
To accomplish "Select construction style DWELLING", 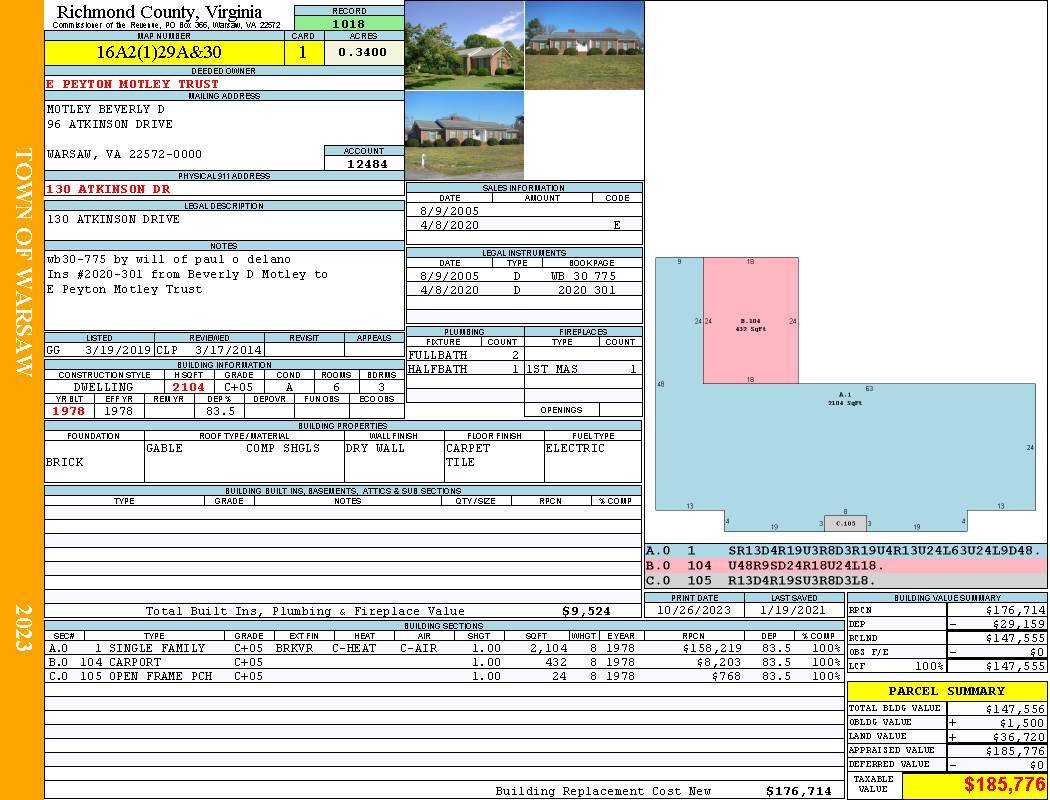I will pyautogui.click(x=103, y=387).
